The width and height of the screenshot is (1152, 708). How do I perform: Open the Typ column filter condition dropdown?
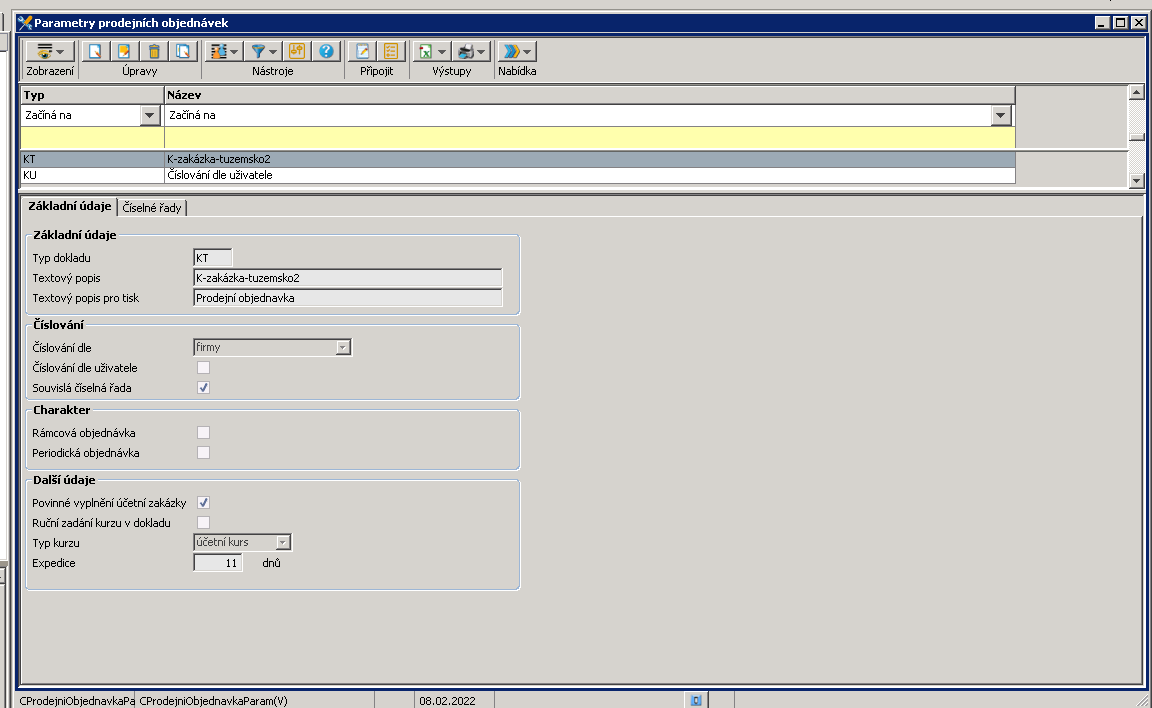[x=151, y=116]
